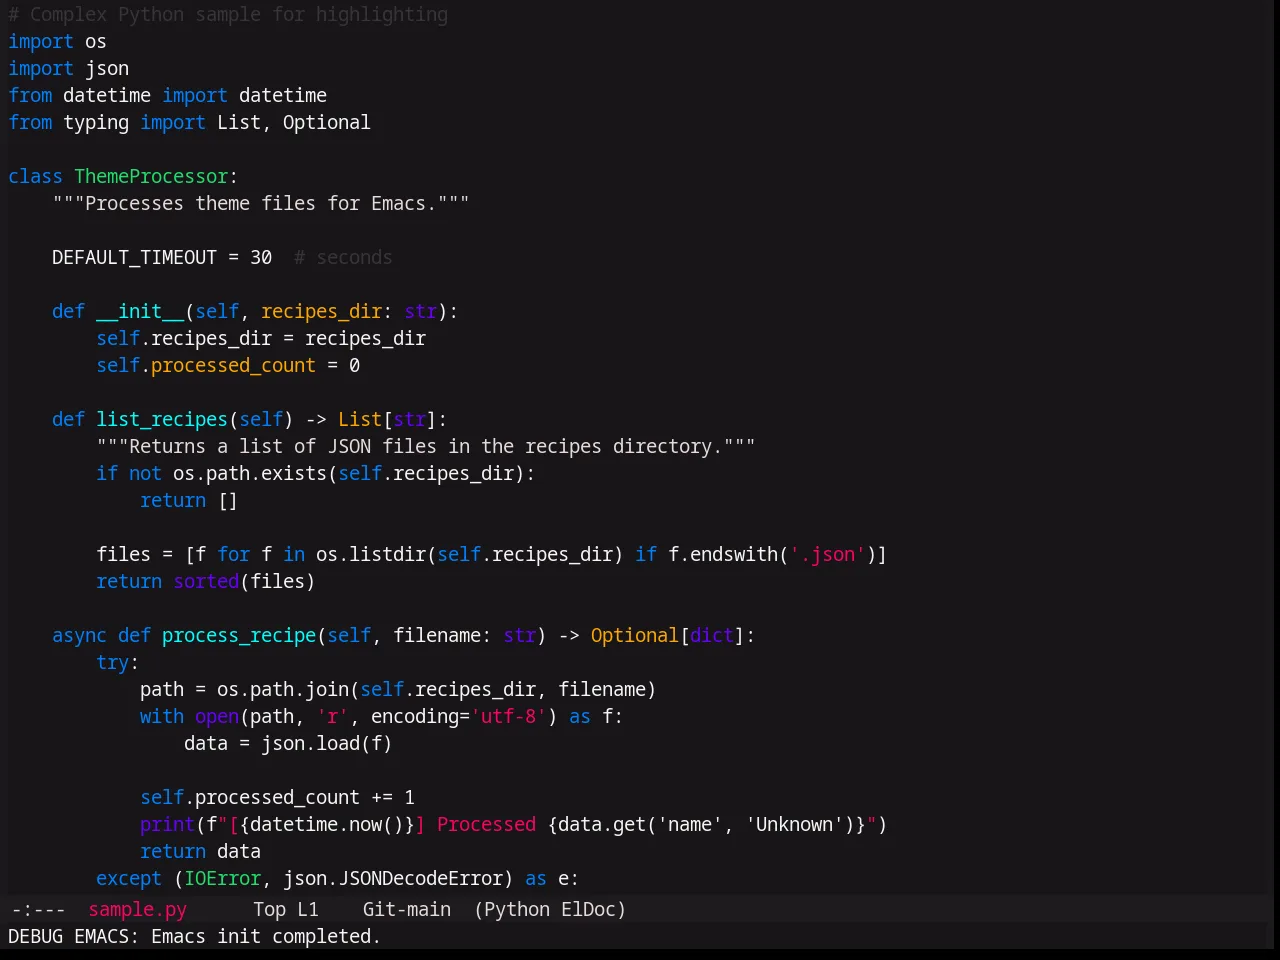This screenshot has height=960, width=1280.
Task: Click ElDoc minor mode indicator
Action: pos(588,909)
